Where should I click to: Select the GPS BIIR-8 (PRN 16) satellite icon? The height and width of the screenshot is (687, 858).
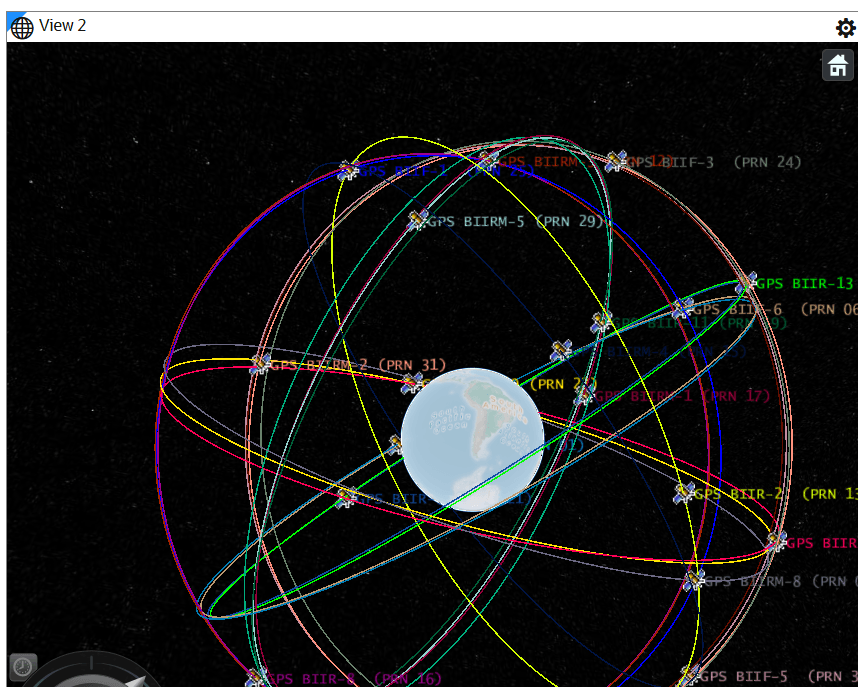pyautogui.click(x=256, y=678)
